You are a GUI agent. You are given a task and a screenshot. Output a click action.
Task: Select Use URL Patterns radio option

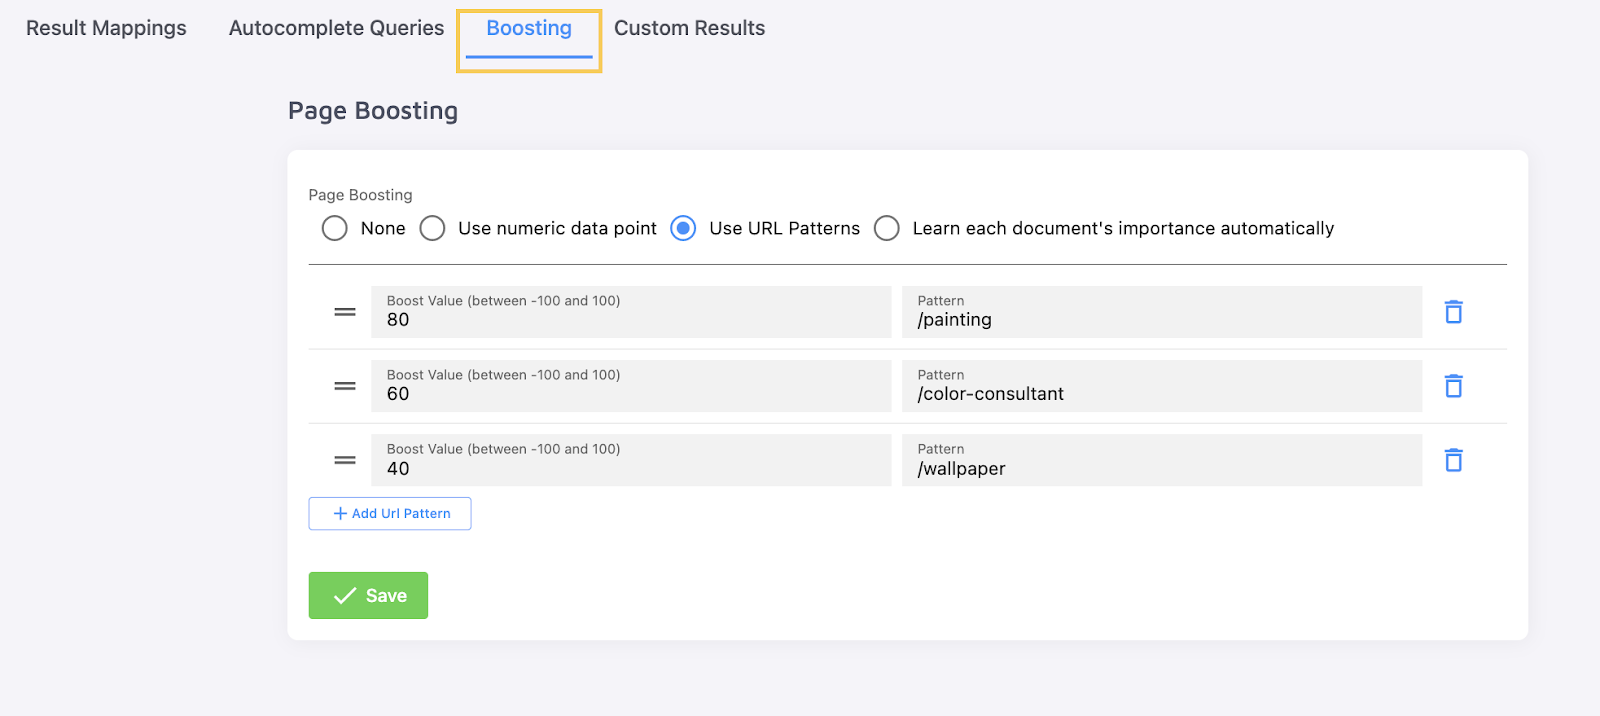[684, 228]
